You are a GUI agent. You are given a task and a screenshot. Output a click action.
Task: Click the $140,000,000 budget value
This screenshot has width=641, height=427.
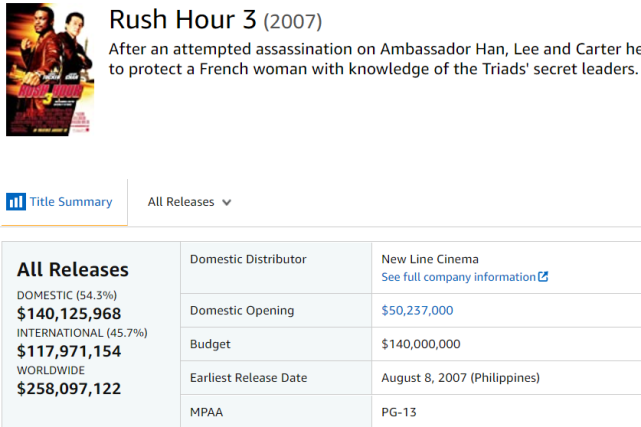[421, 344]
